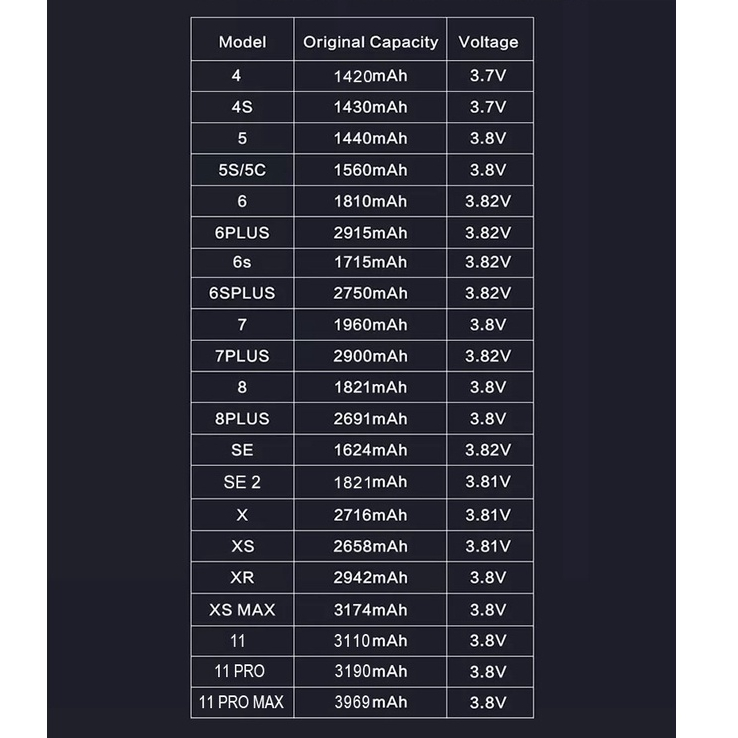Viewport: 738px width, 738px height.
Task: Select the 3969mAh capacity cell
Action: 370,702
